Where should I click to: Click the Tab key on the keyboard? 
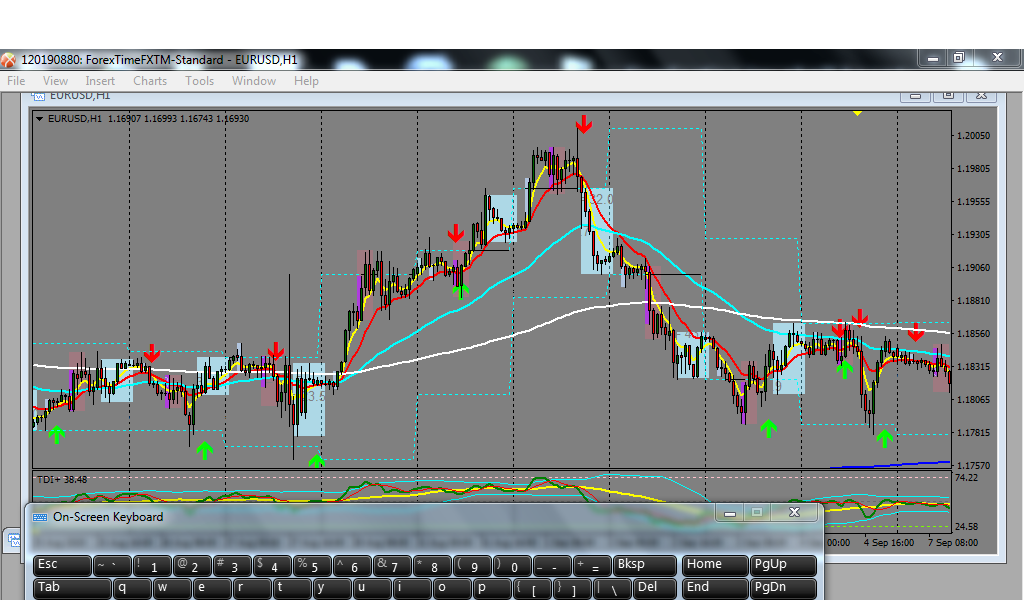click(x=72, y=588)
